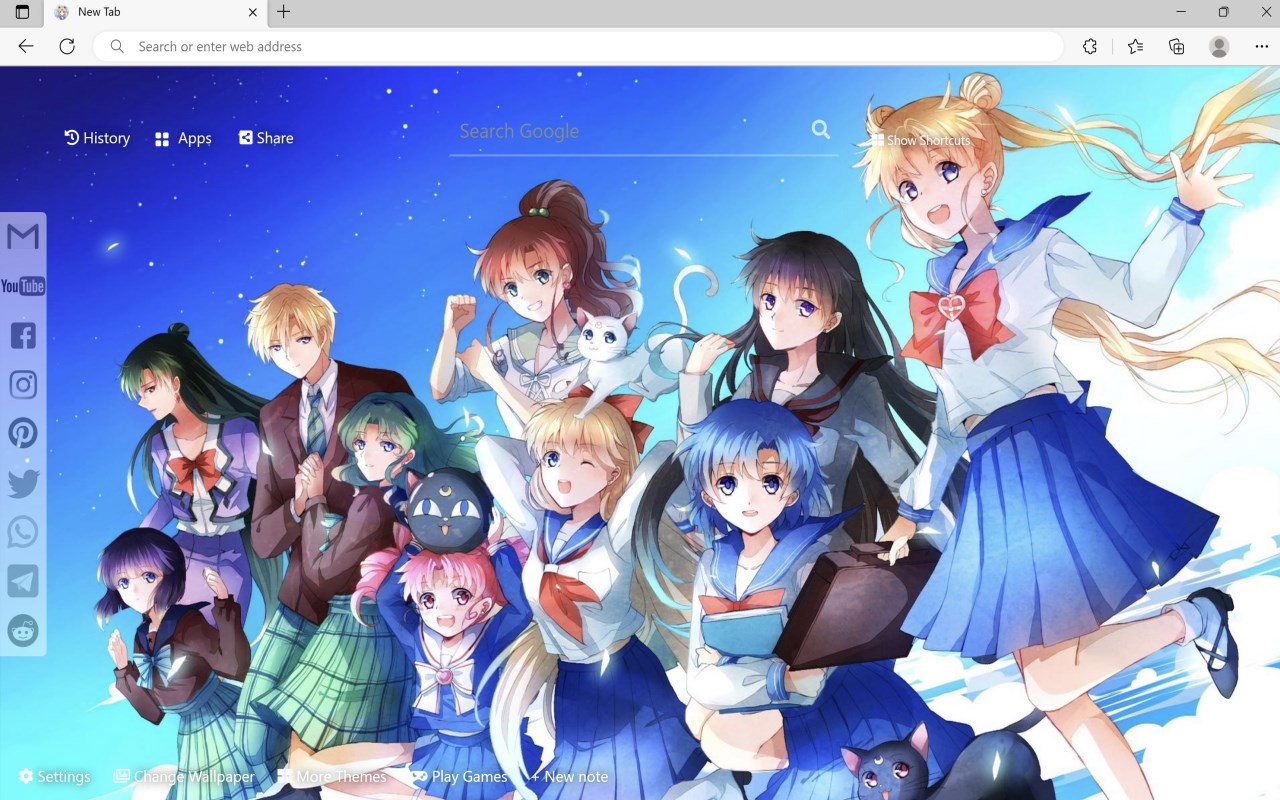
Task: Open the Apps menu
Action: pos(183,139)
